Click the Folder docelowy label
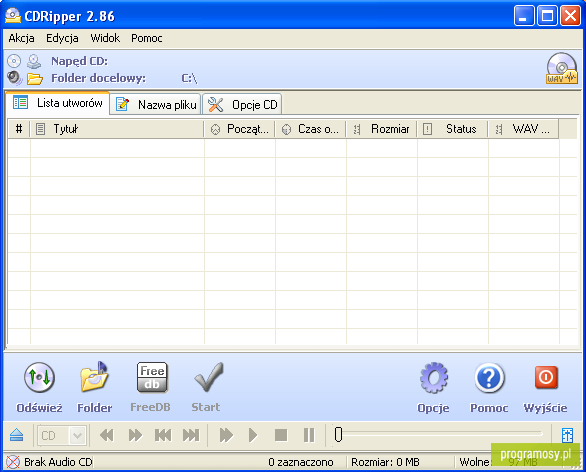Image resolution: width=586 pixels, height=472 pixels. [98, 78]
